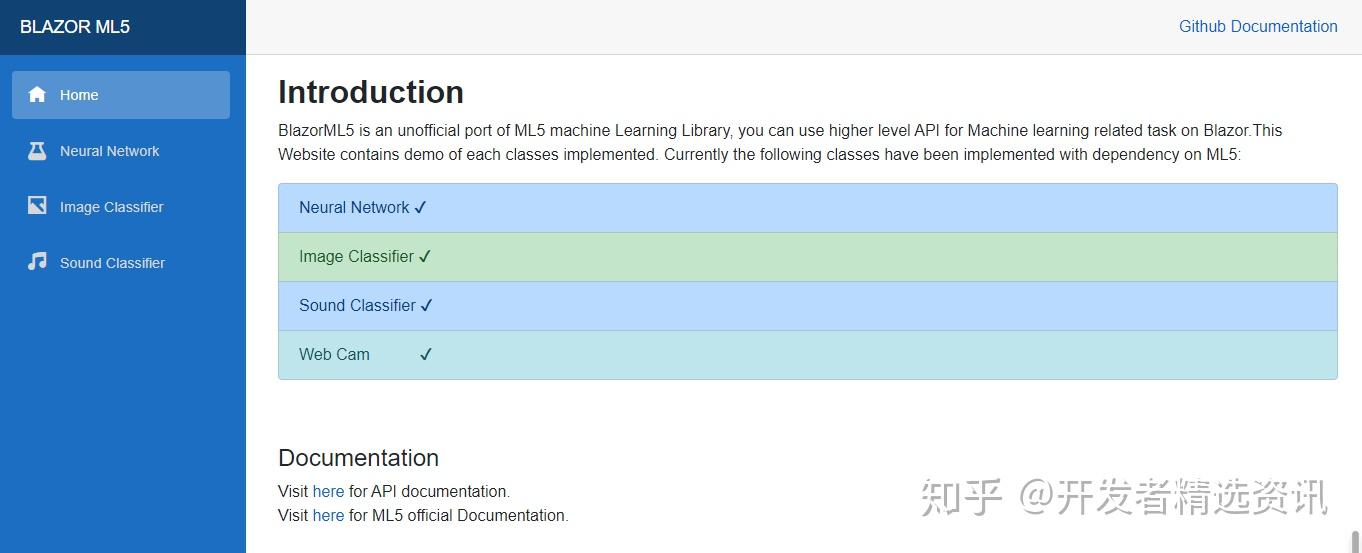Image resolution: width=1362 pixels, height=553 pixels.
Task: Click the checkmark in Web Cam row
Action: 426,355
